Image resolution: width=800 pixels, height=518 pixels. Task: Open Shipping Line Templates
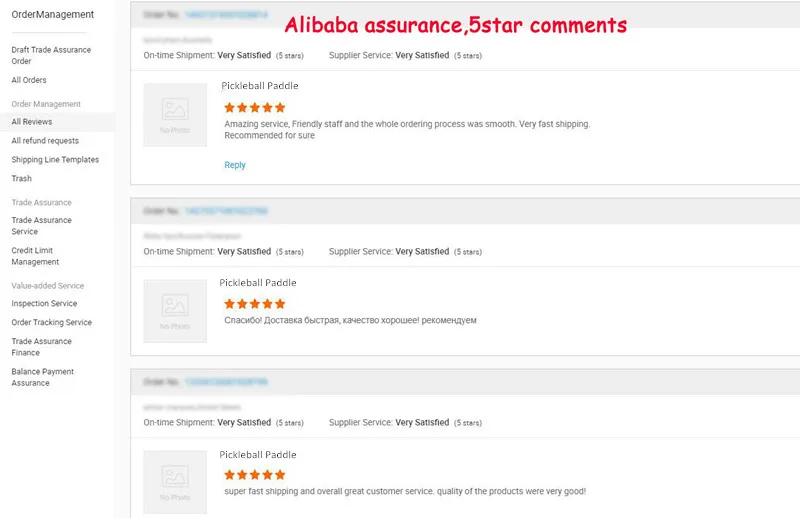click(55, 160)
